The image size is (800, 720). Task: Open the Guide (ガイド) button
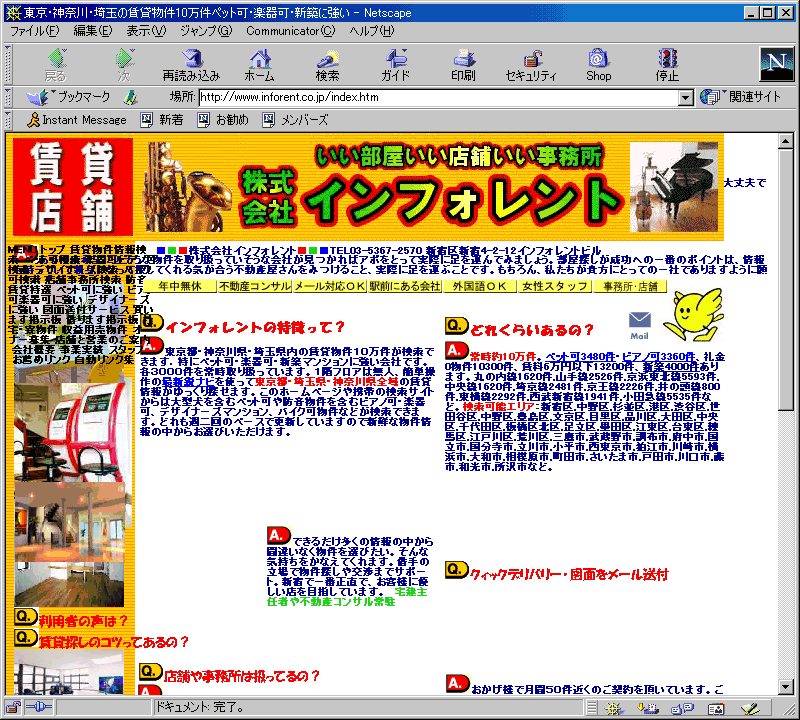[395, 65]
